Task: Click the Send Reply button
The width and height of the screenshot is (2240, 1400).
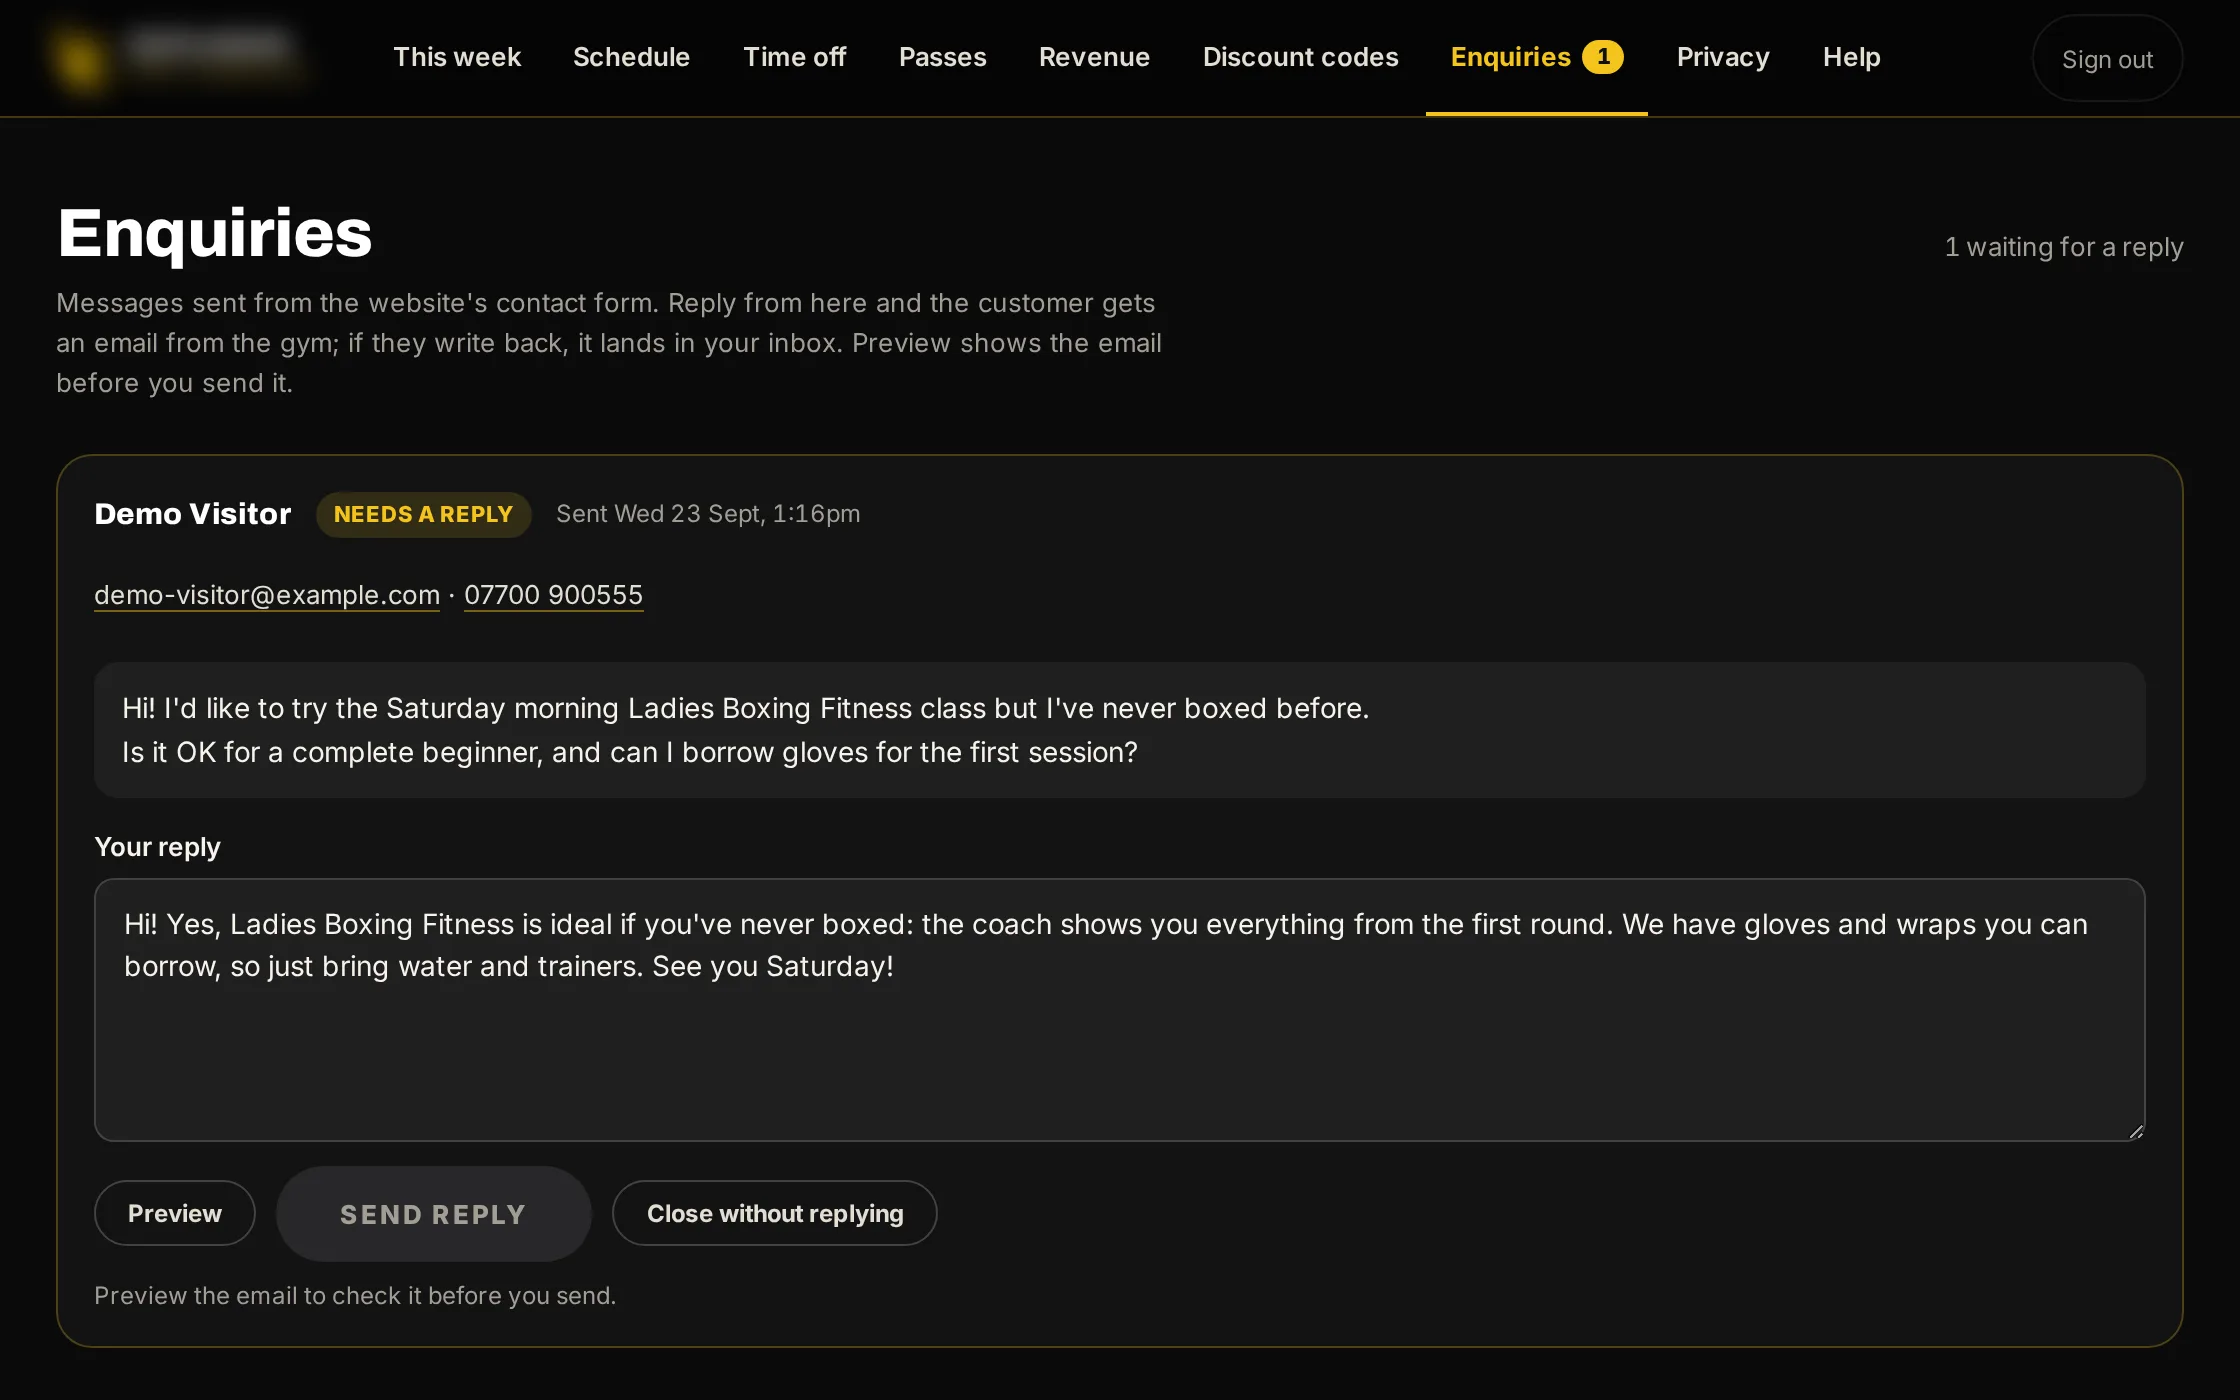Action: (x=433, y=1214)
